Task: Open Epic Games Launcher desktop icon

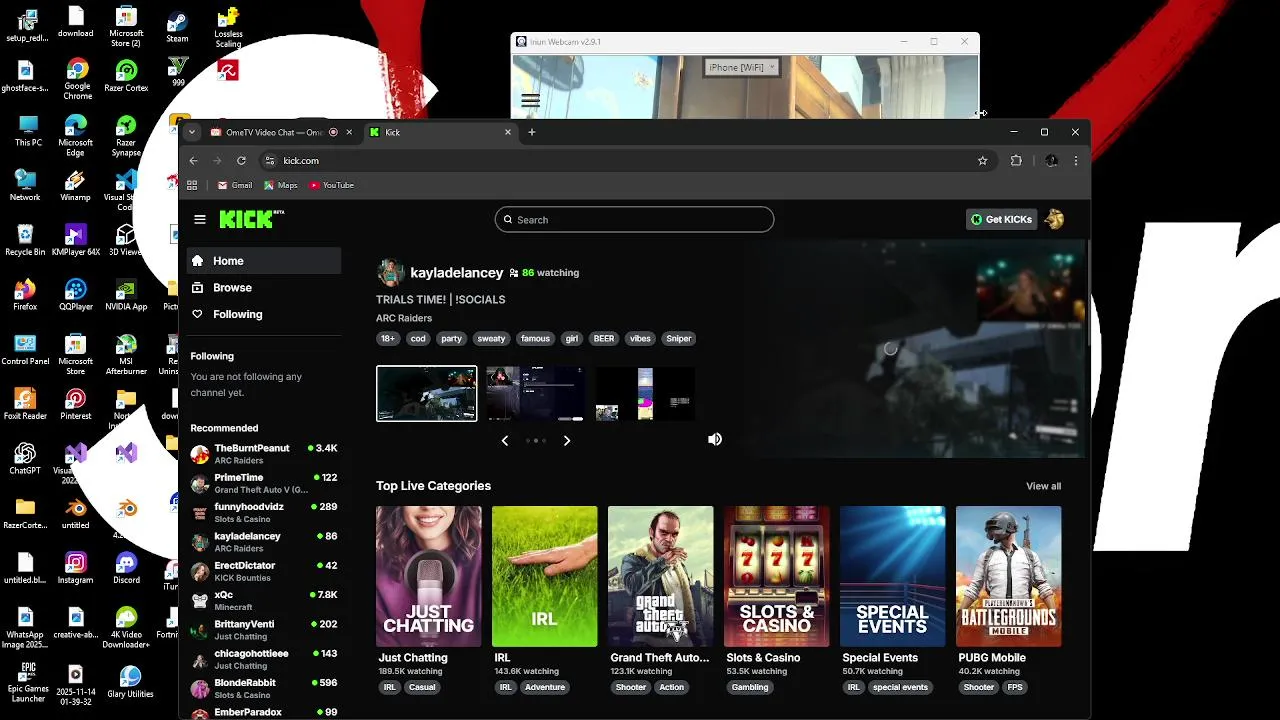Action: [x=27, y=683]
